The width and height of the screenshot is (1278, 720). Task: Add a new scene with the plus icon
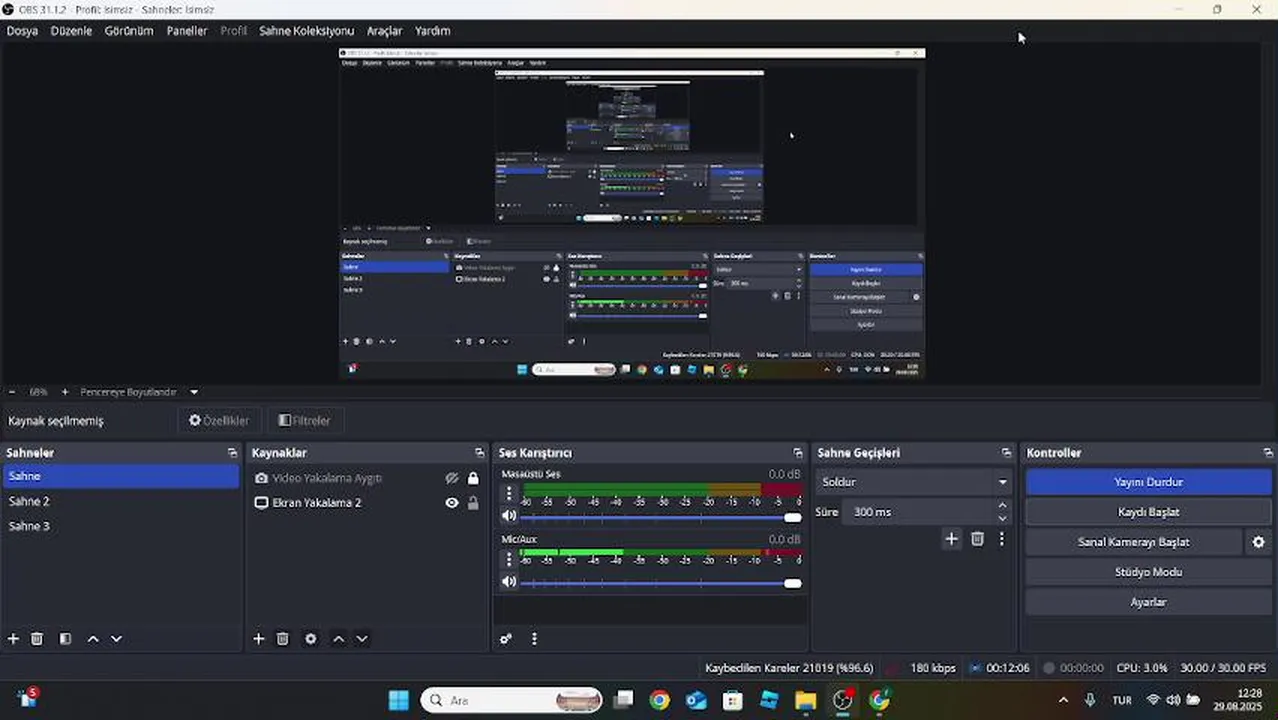(x=13, y=639)
